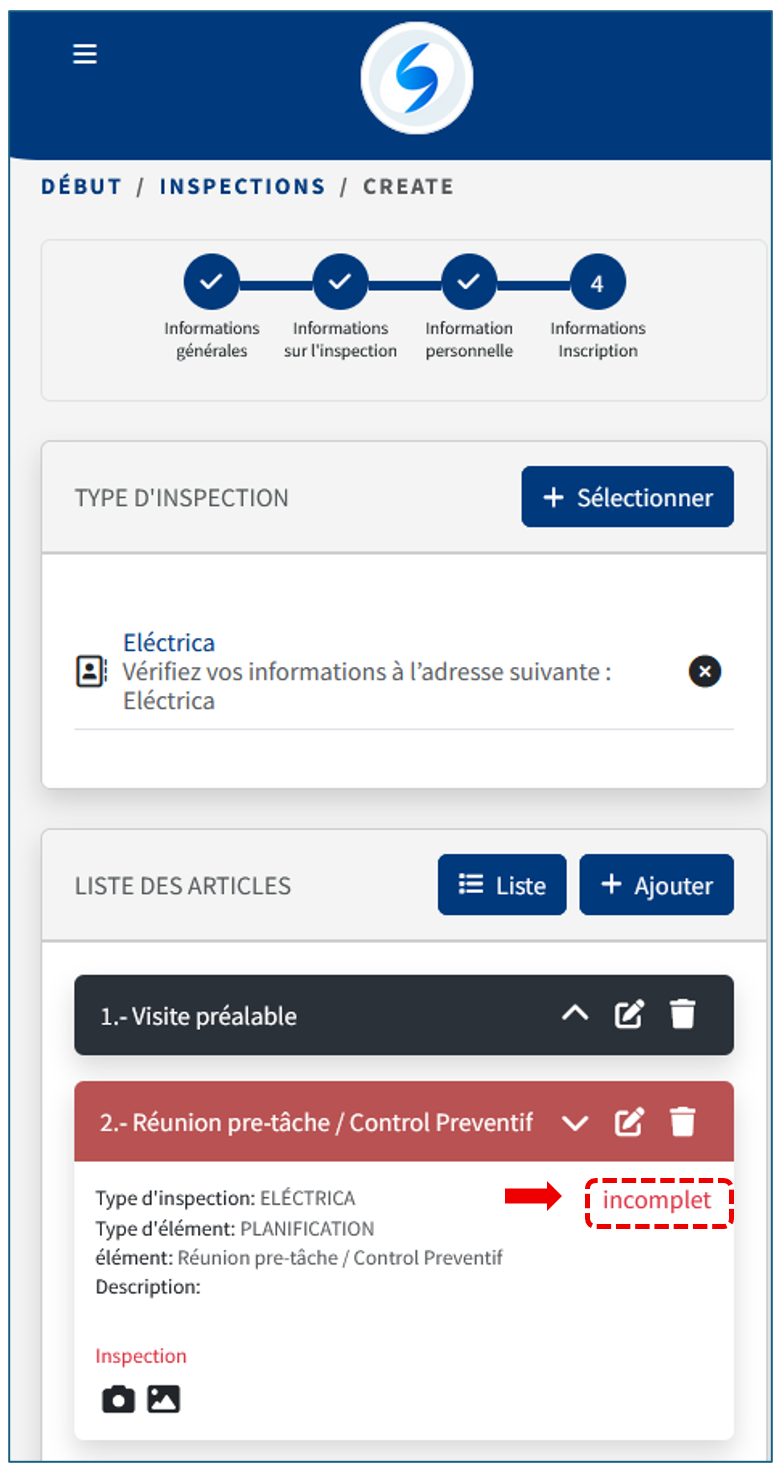
Task: Take a photo with camera icon
Action: coord(118,1399)
